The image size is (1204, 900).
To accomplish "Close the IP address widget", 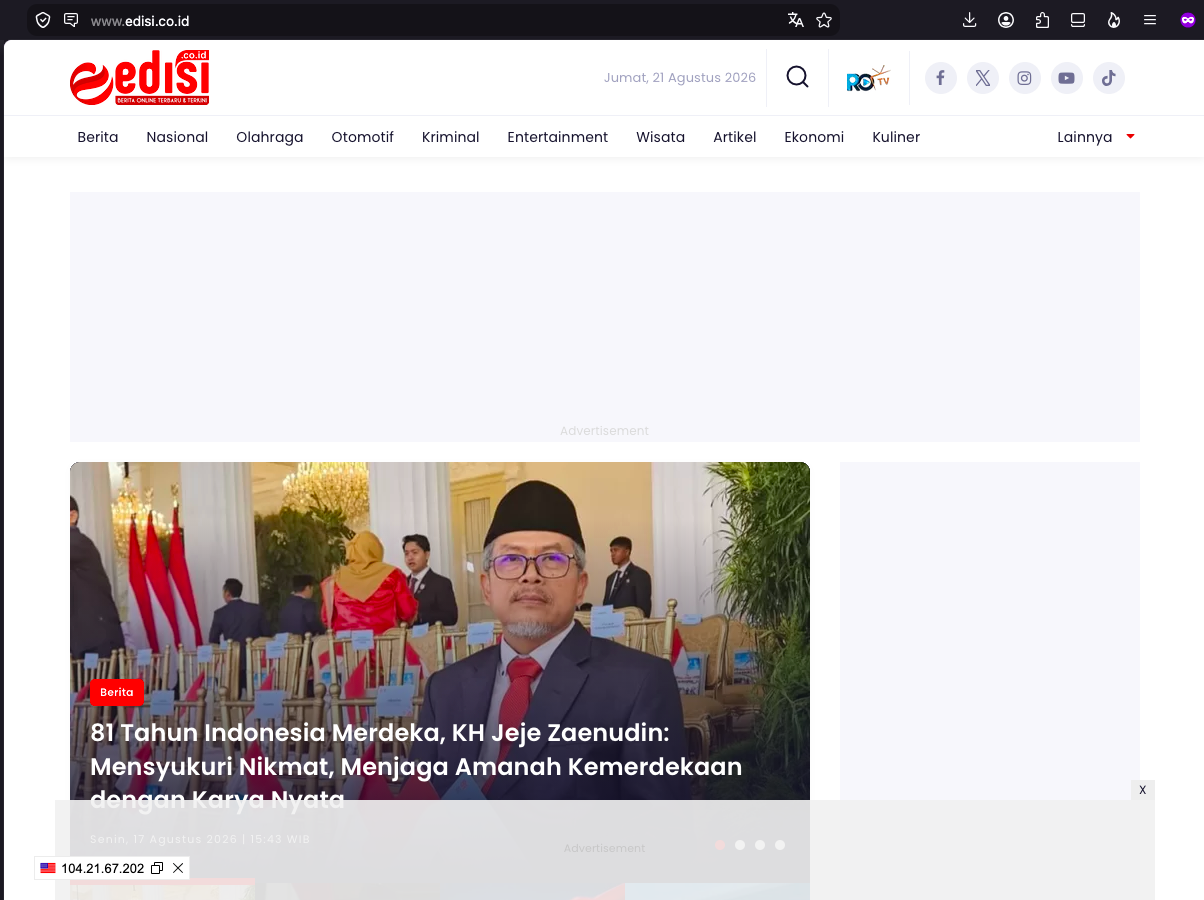I will point(178,868).
